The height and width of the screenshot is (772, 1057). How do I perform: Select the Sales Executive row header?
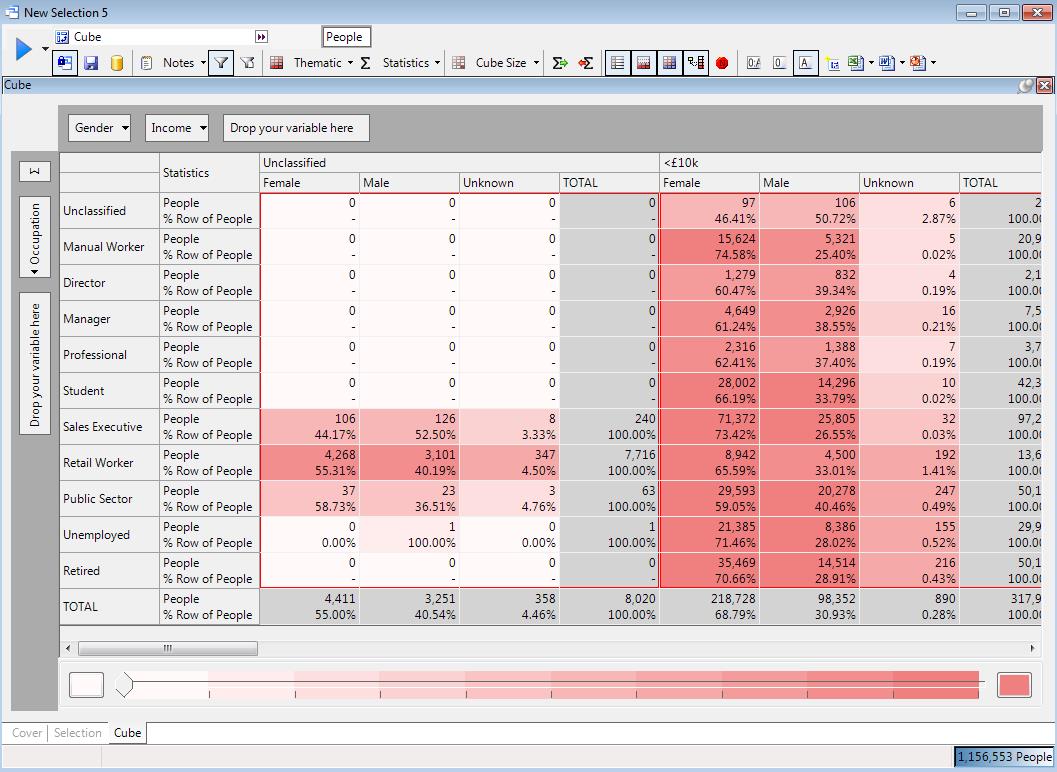click(x=109, y=427)
